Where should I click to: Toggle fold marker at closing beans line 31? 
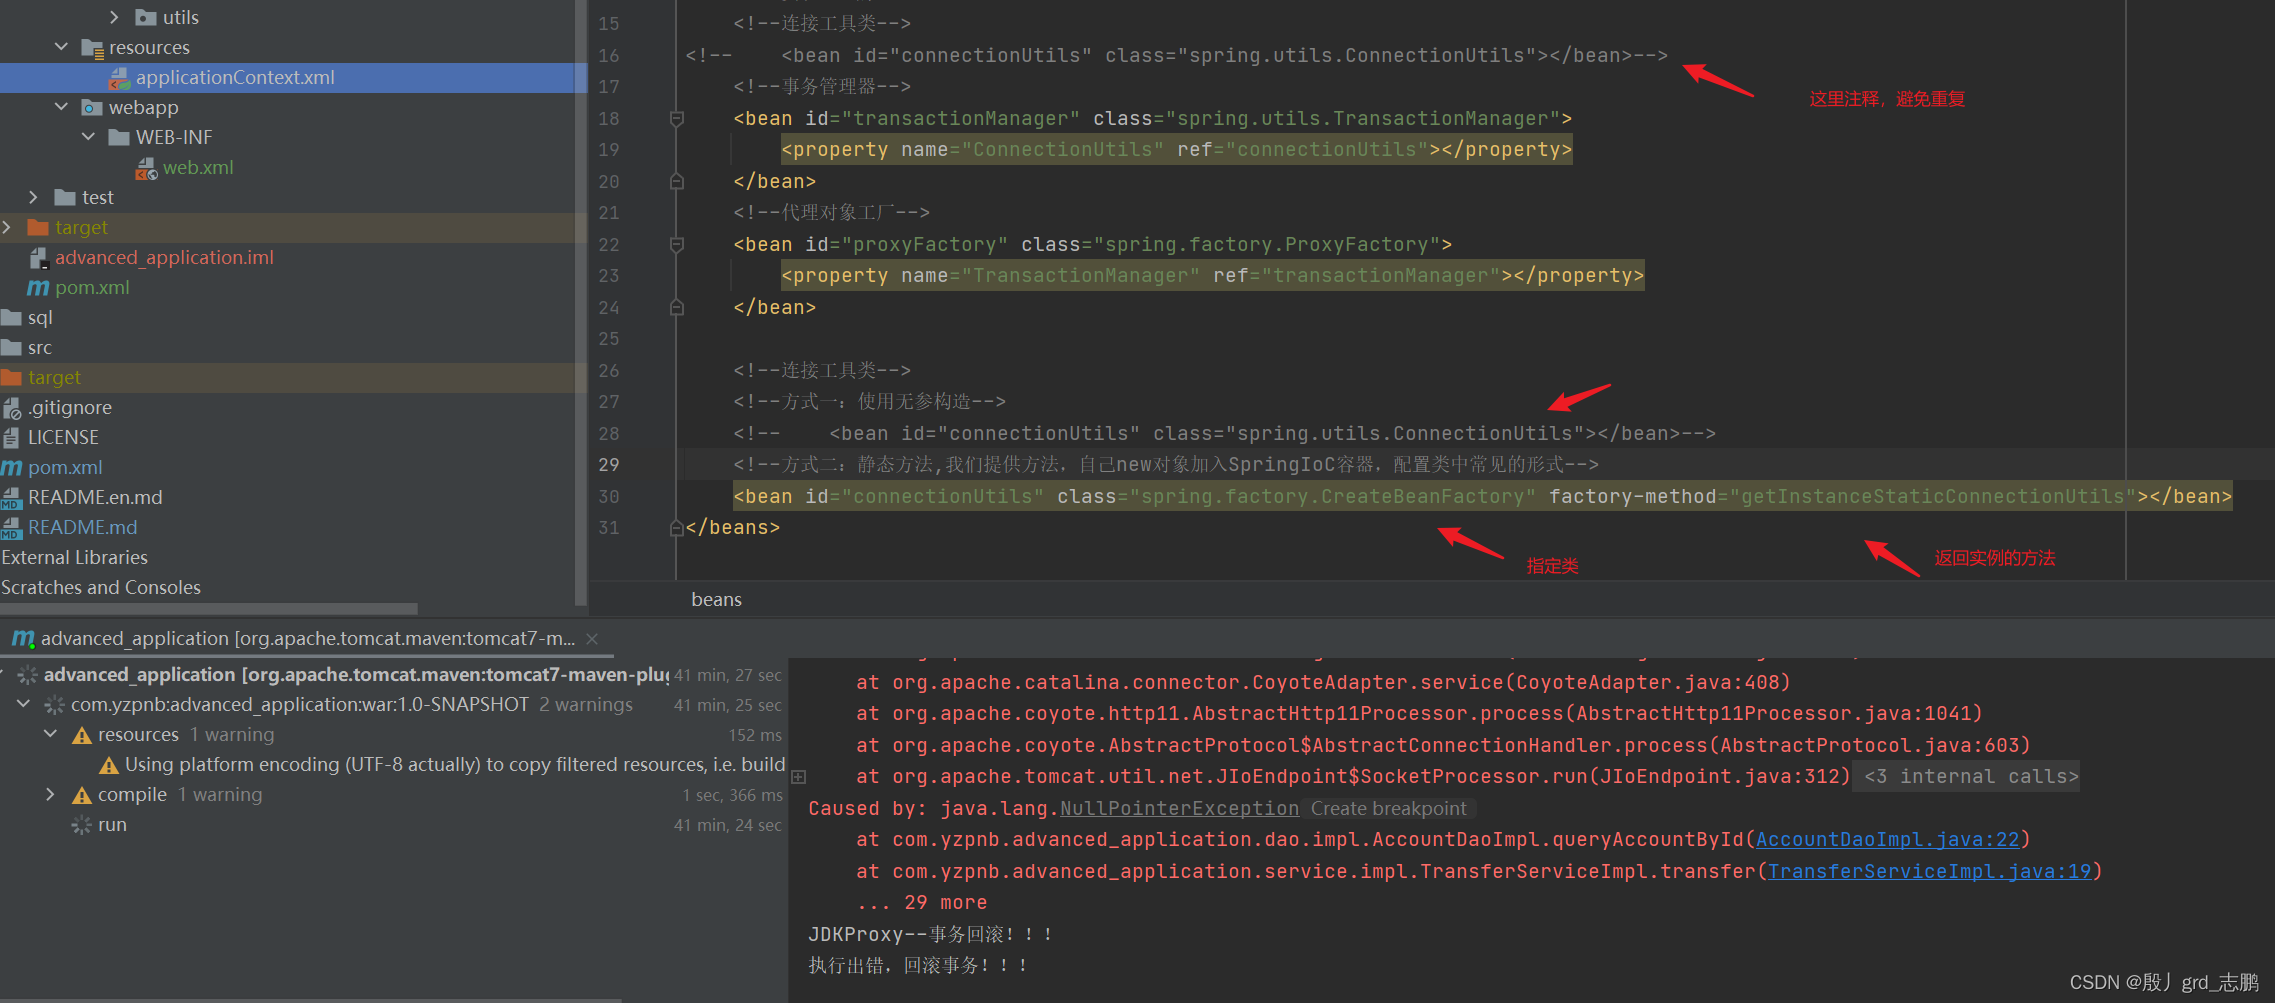677,527
